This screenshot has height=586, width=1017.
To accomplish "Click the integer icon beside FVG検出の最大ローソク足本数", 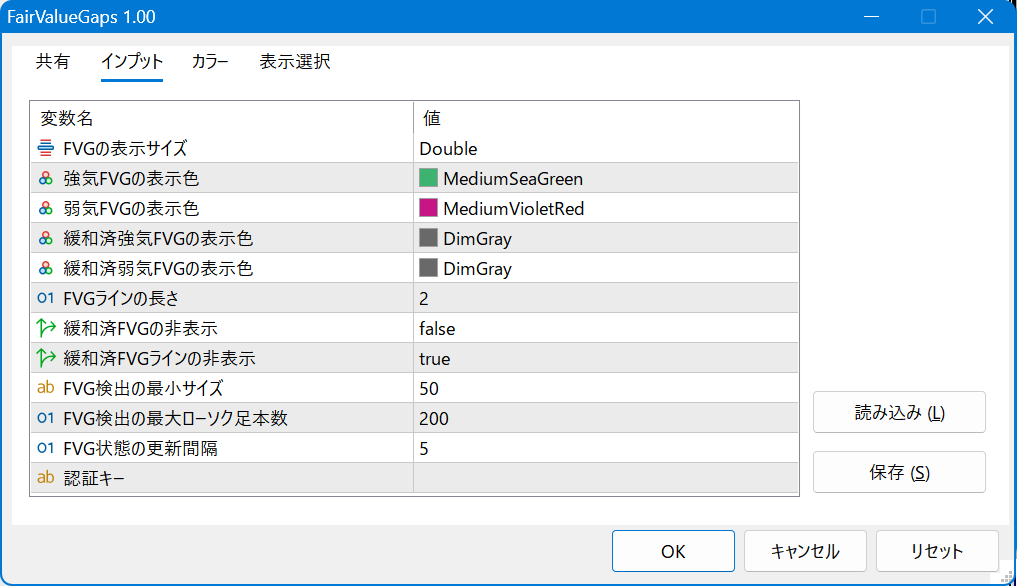I will point(45,418).
